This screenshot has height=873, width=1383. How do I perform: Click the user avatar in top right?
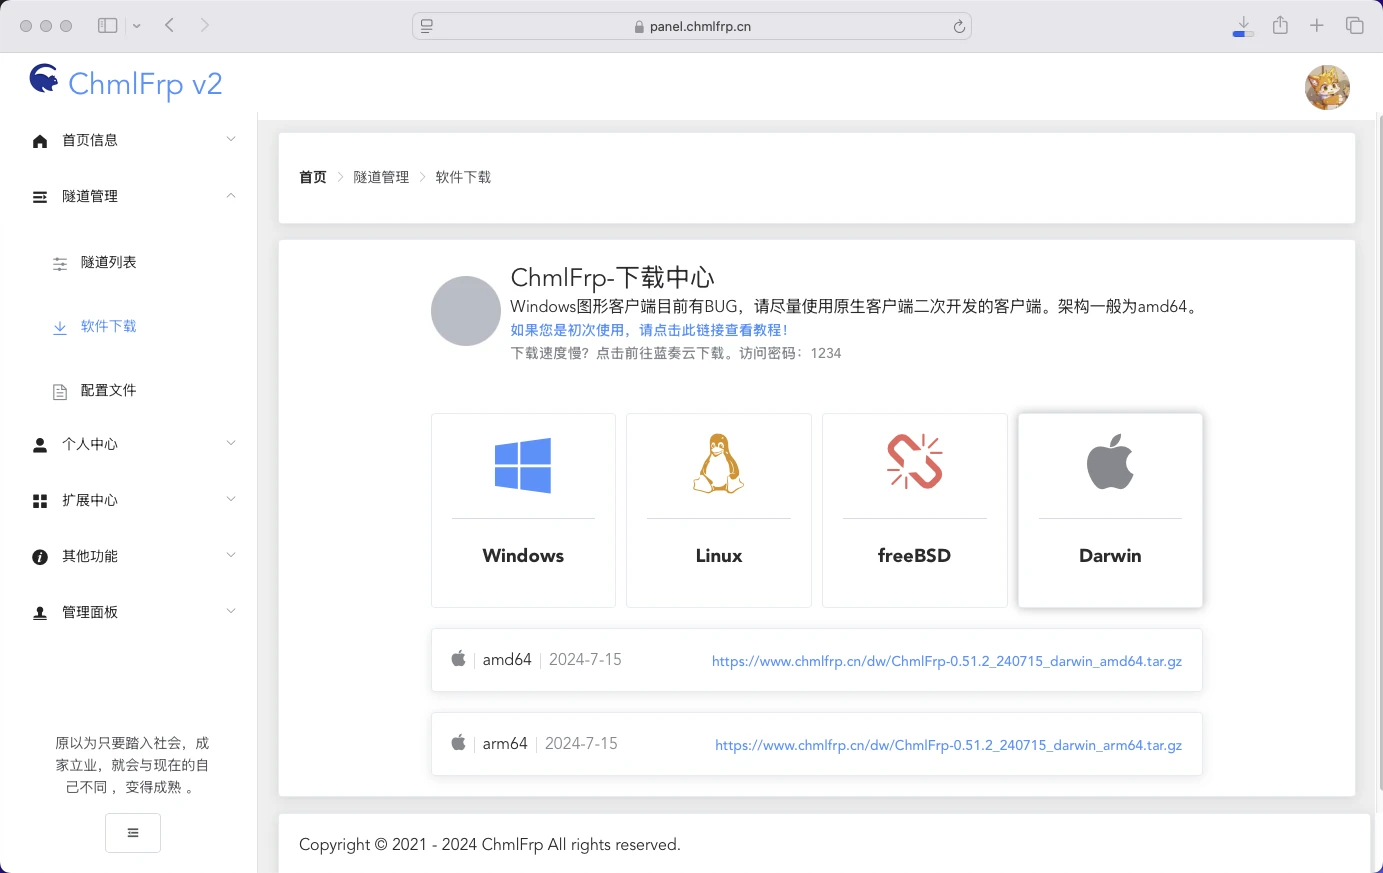point(1327,87)
